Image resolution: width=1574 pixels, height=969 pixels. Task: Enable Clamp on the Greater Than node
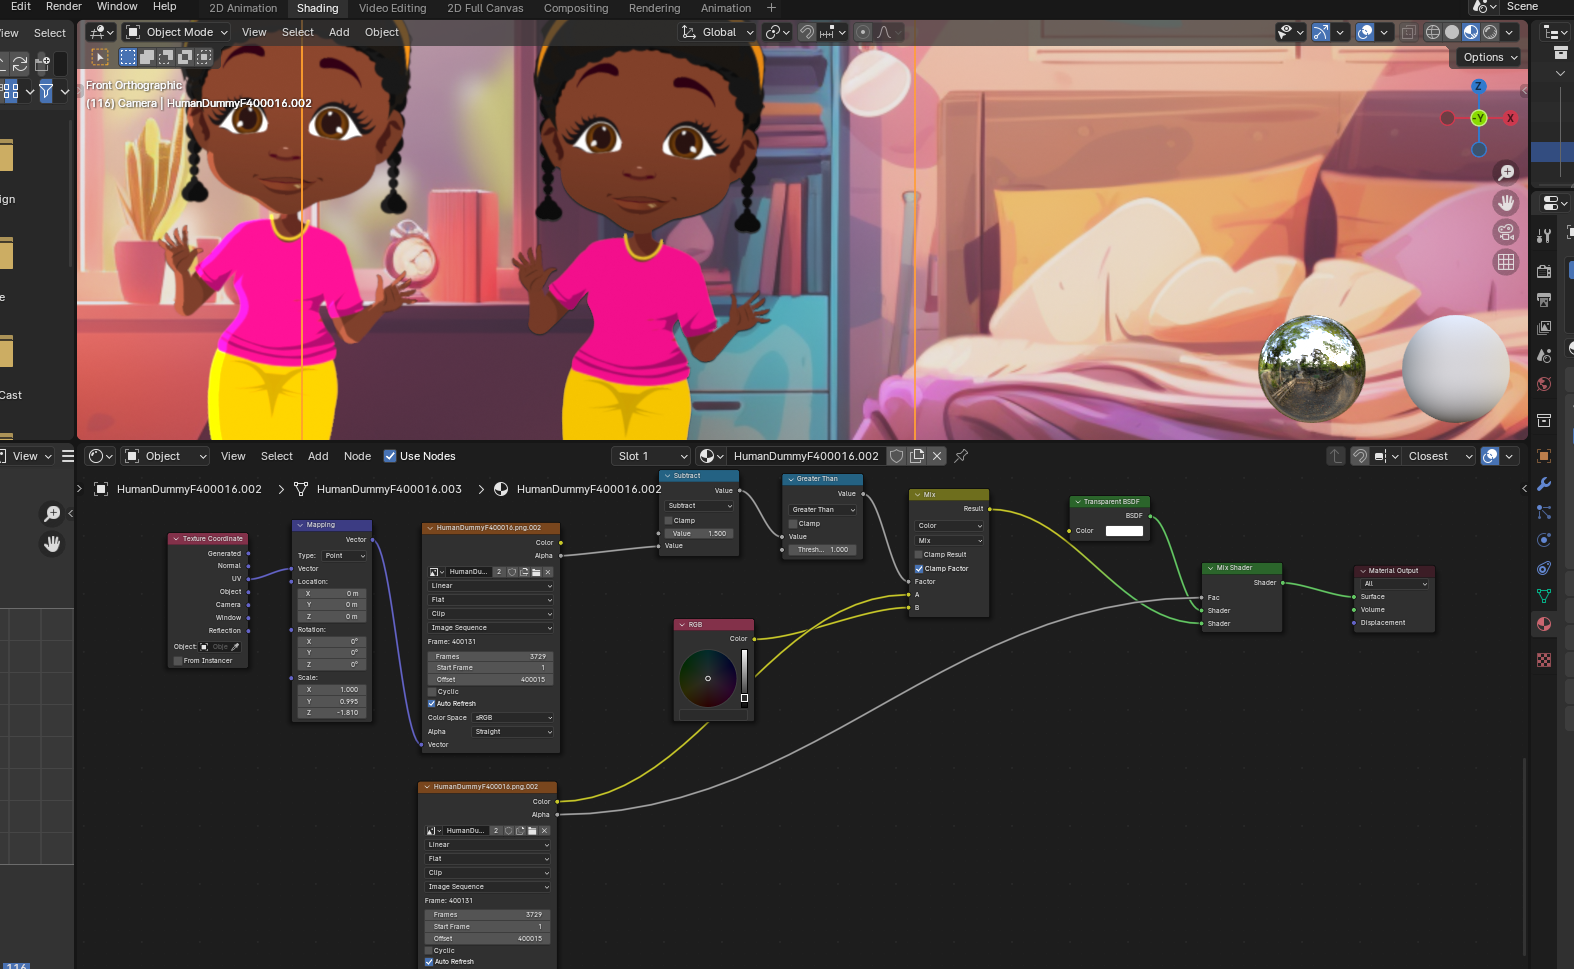click(x=794, y=524)
